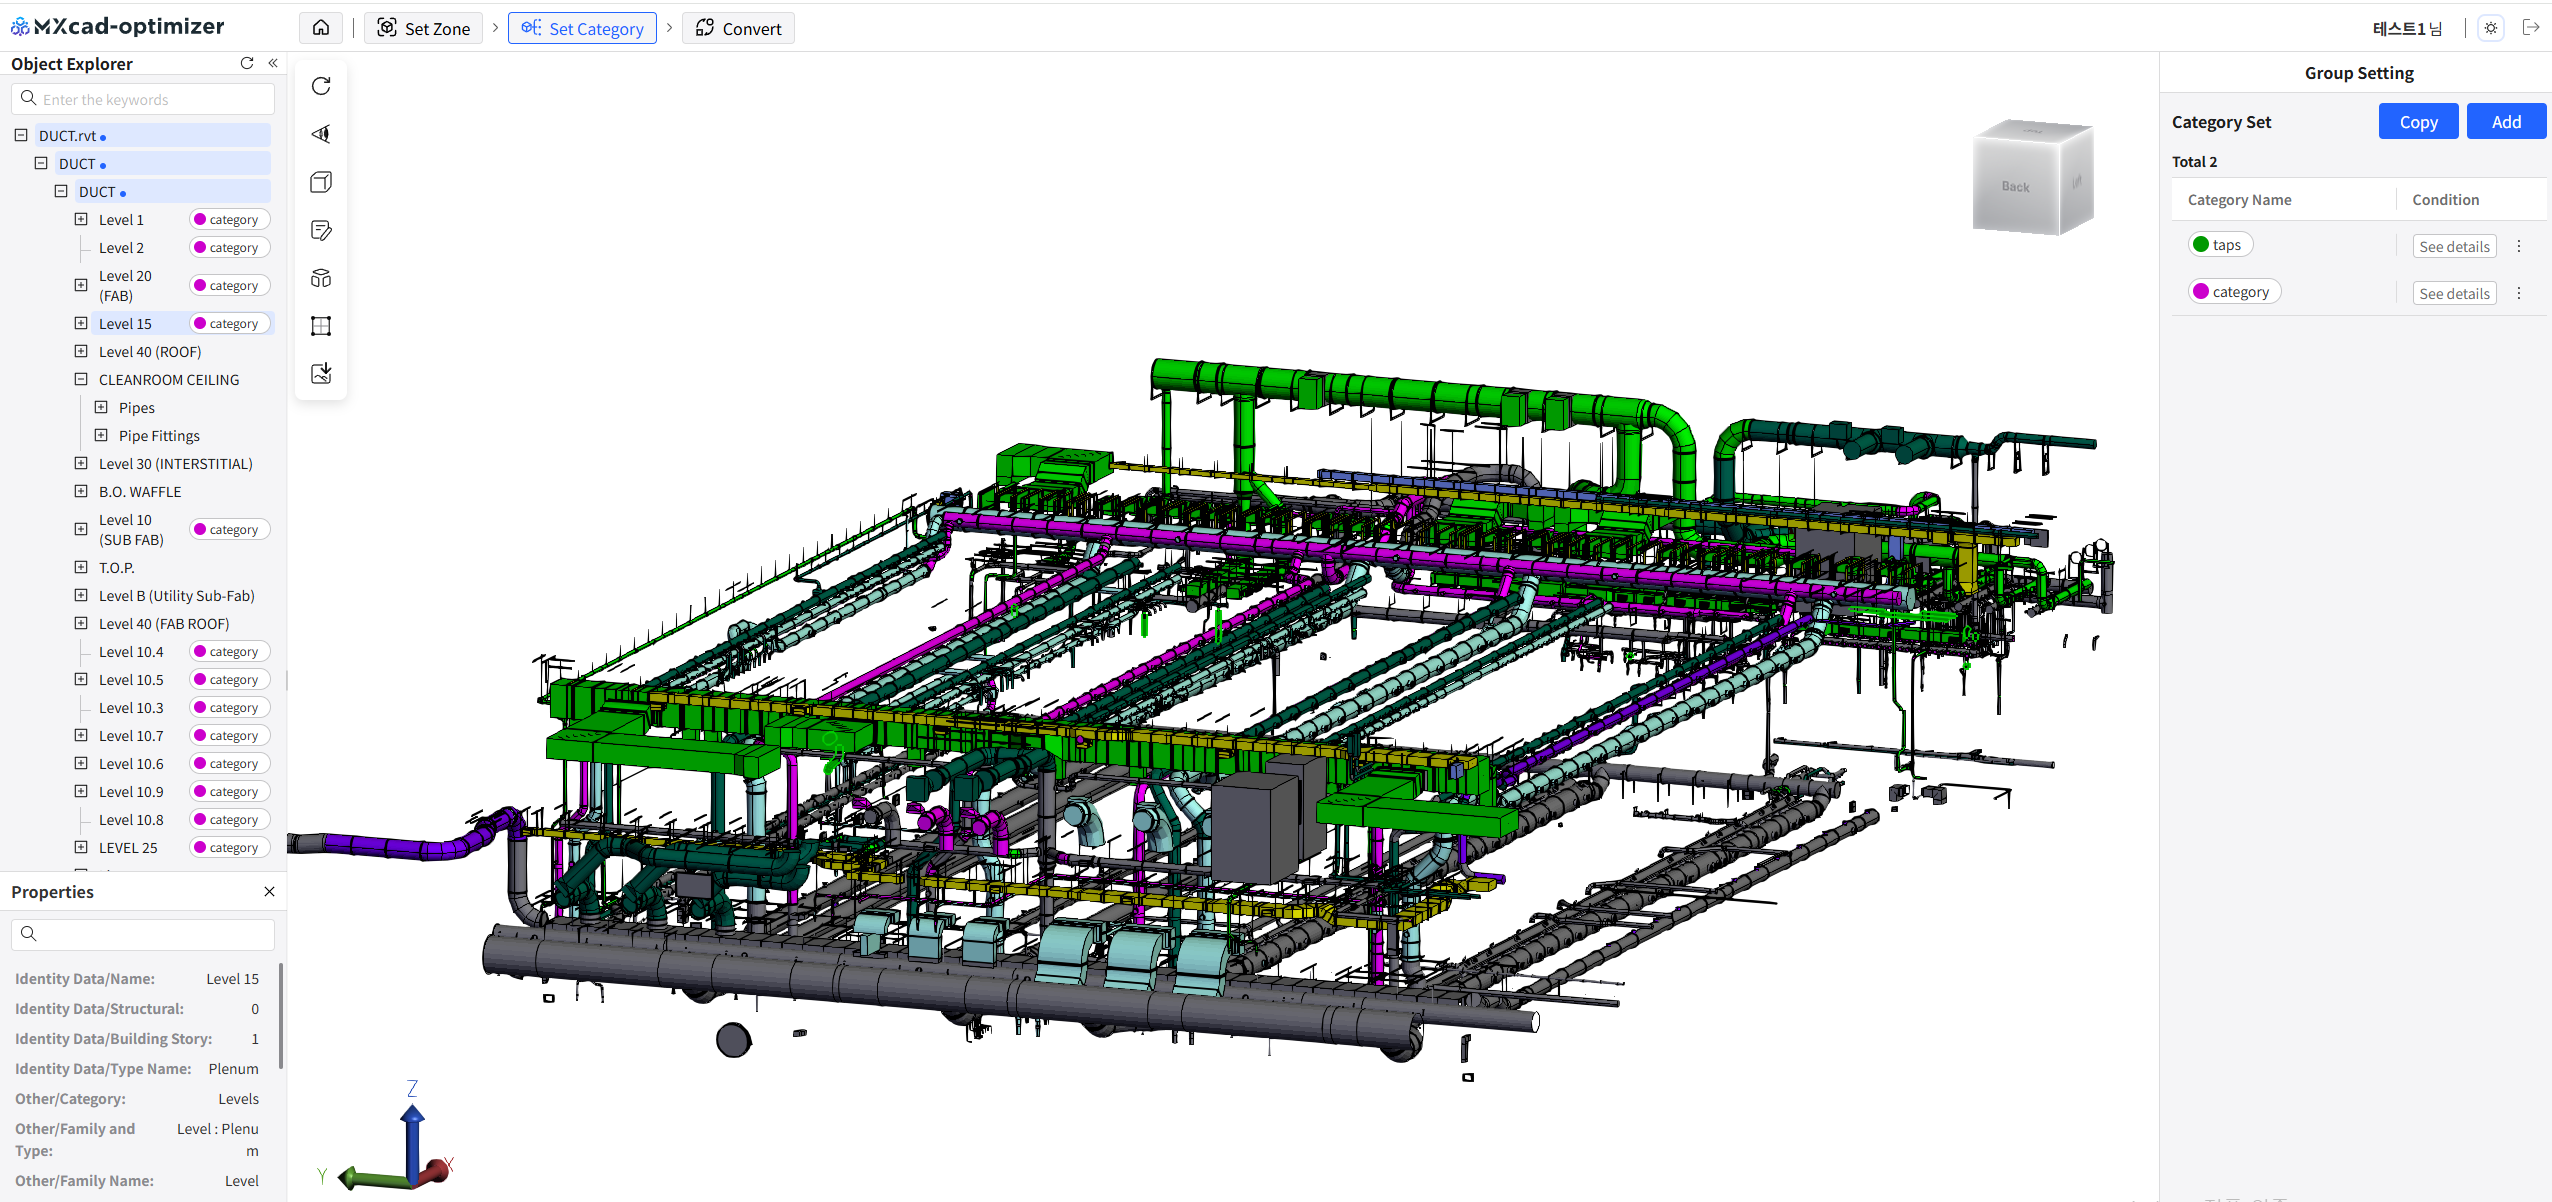Refresh the Object Explorer panel
The width and height of the screenshot is (2552, 1202).
click(x=247, y=63)
